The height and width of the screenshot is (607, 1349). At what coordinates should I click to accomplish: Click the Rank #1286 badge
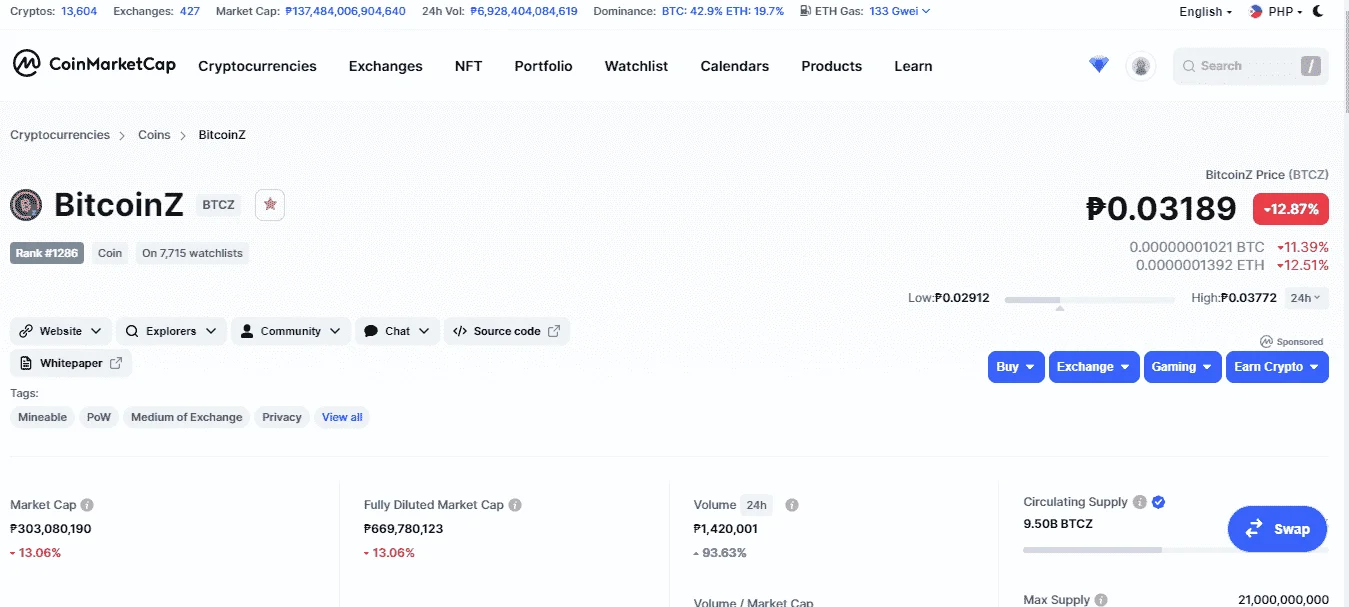48,253
